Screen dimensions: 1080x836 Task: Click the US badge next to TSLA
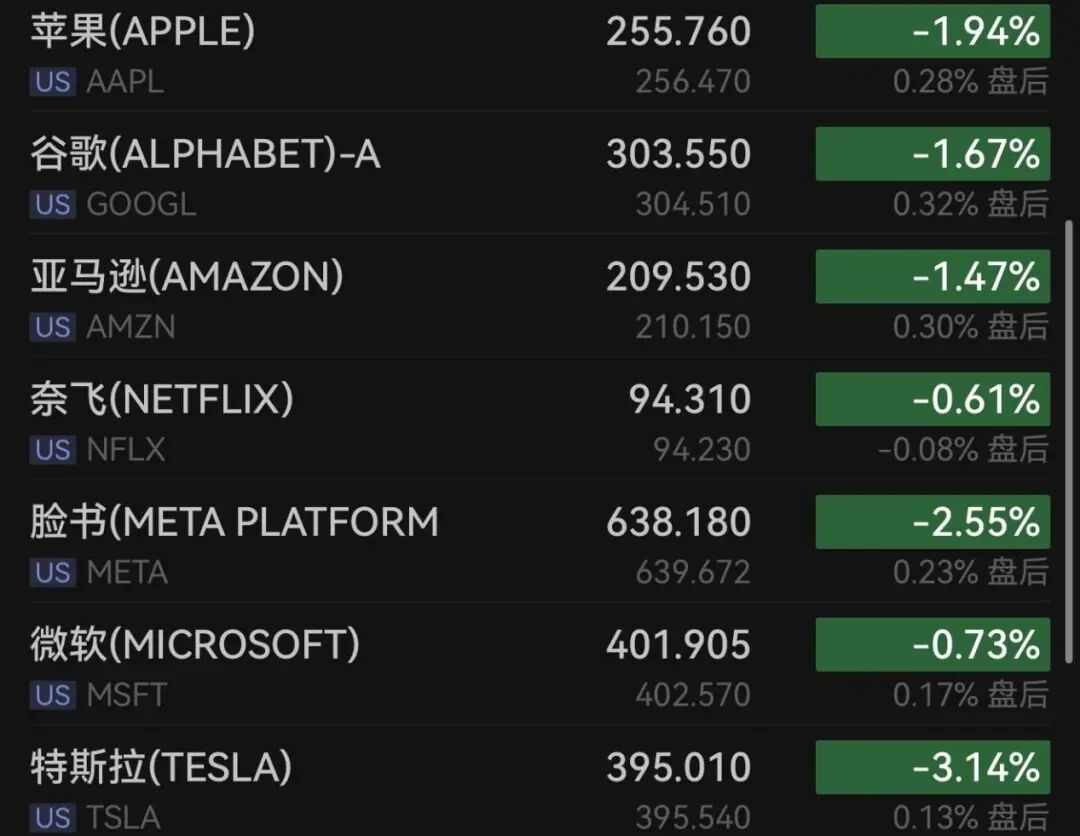[x=52, y=817]
